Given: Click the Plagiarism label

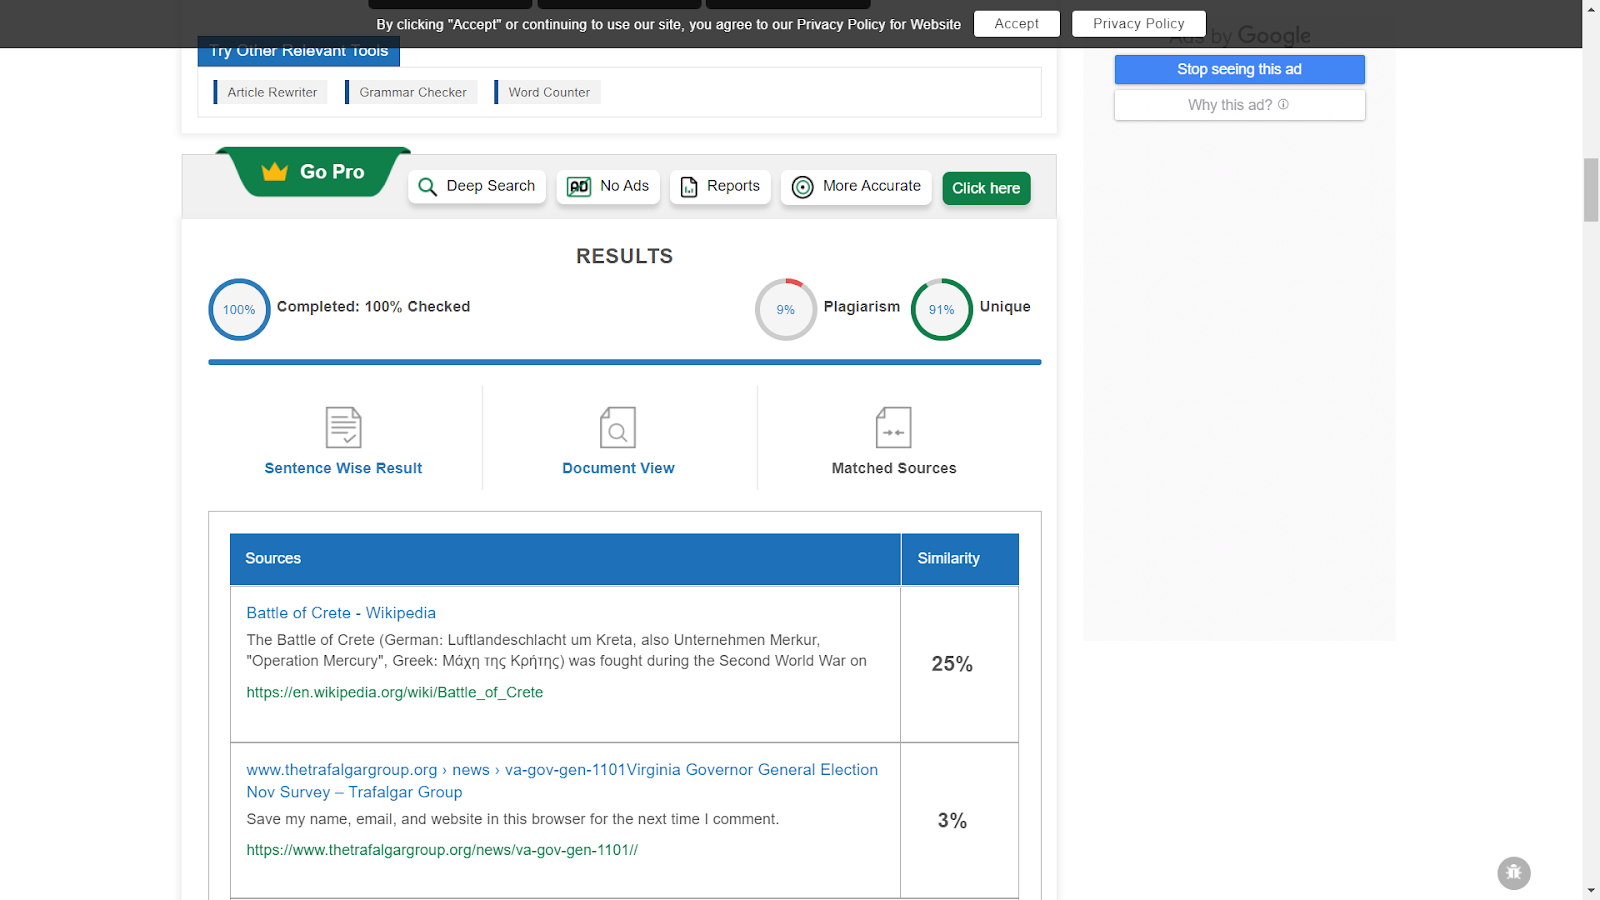Looking at the screenshot, I should coord(862,307).
